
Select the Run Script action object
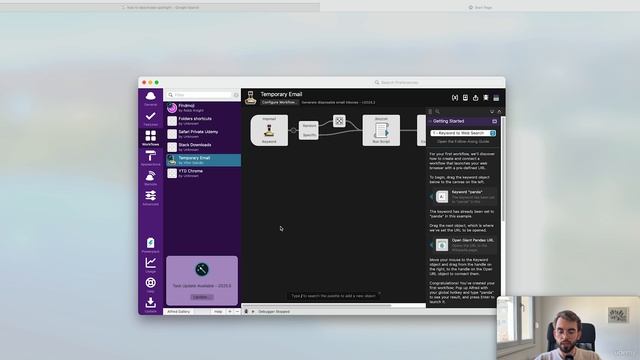coord(381,130)
